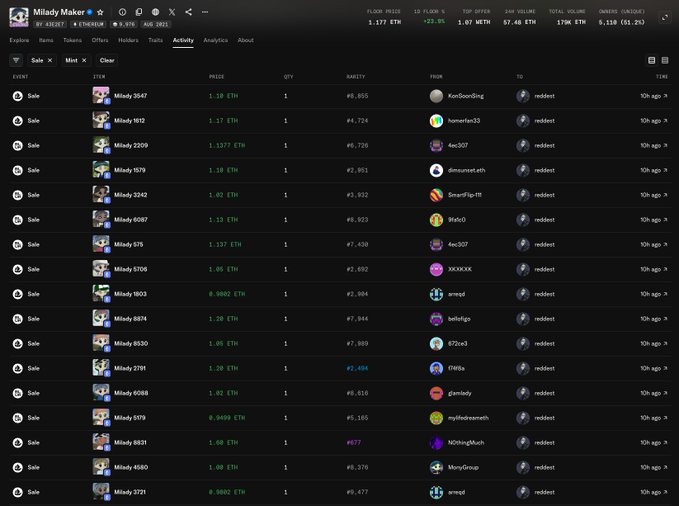Open transaction link for Milady 8831 sale
Viewport: 679px width, 506px height.
(654, 442)
